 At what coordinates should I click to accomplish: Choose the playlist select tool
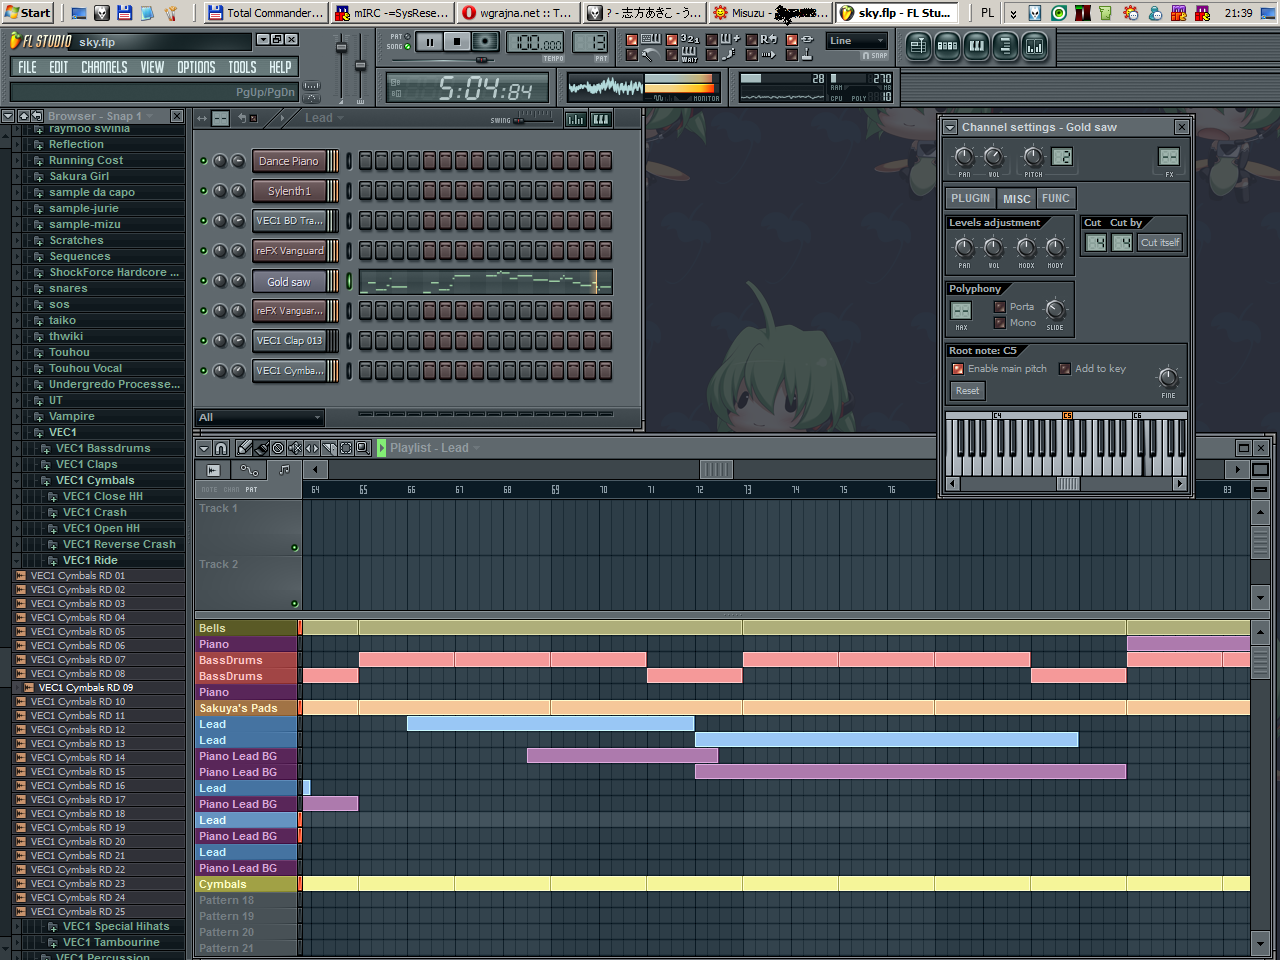[x=346, y=448]
